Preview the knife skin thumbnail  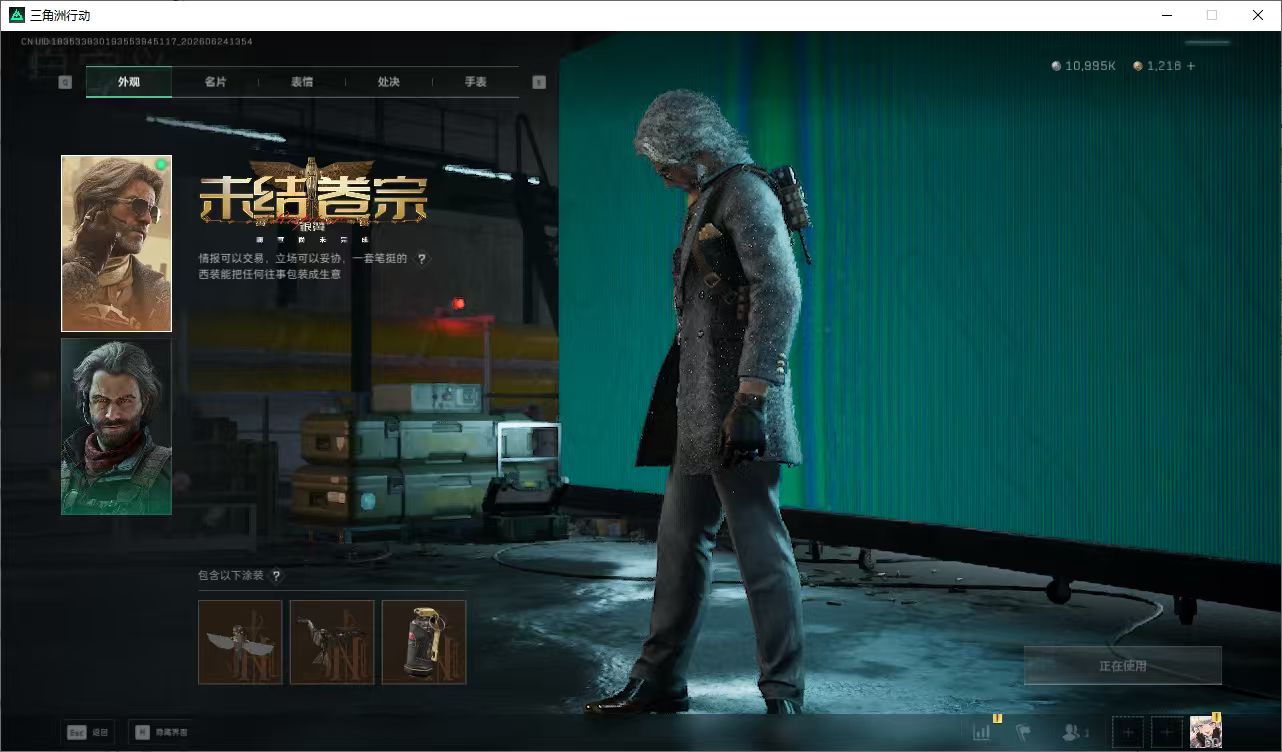click(332, 642)
